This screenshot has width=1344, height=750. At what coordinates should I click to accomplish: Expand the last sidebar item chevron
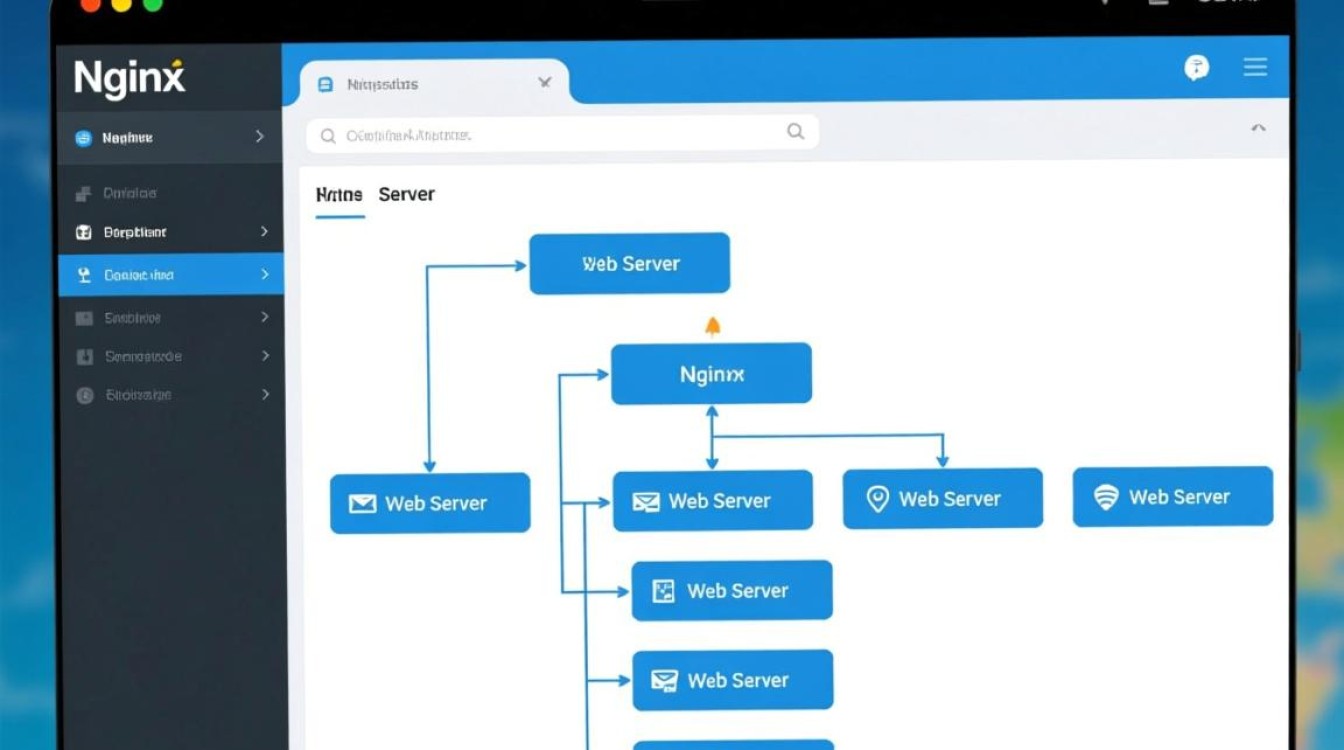265,395
